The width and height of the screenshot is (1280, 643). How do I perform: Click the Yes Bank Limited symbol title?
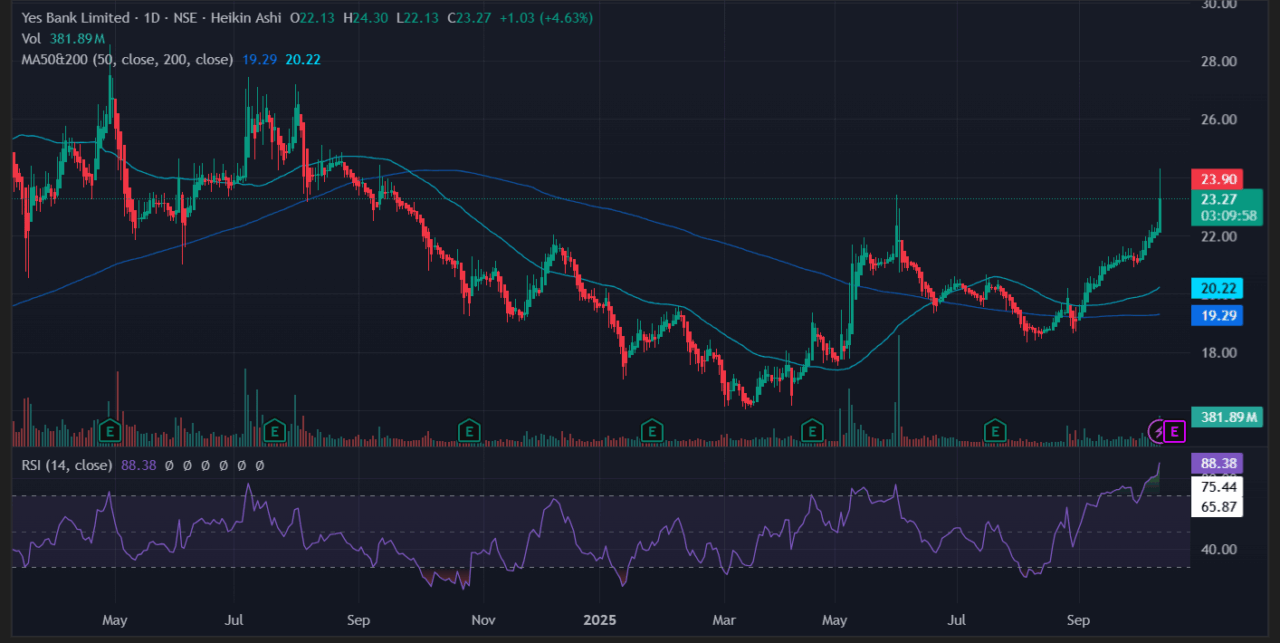click(76, 18)
